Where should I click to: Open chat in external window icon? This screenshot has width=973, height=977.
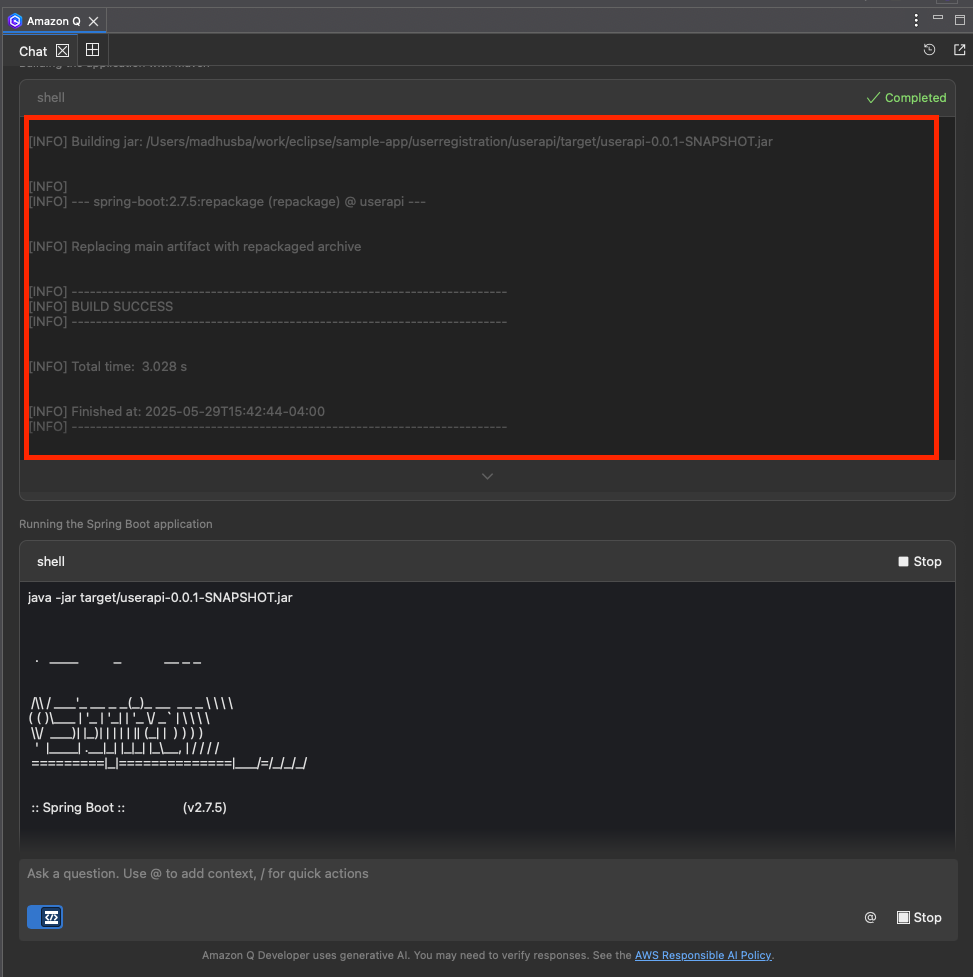point(959,49)
